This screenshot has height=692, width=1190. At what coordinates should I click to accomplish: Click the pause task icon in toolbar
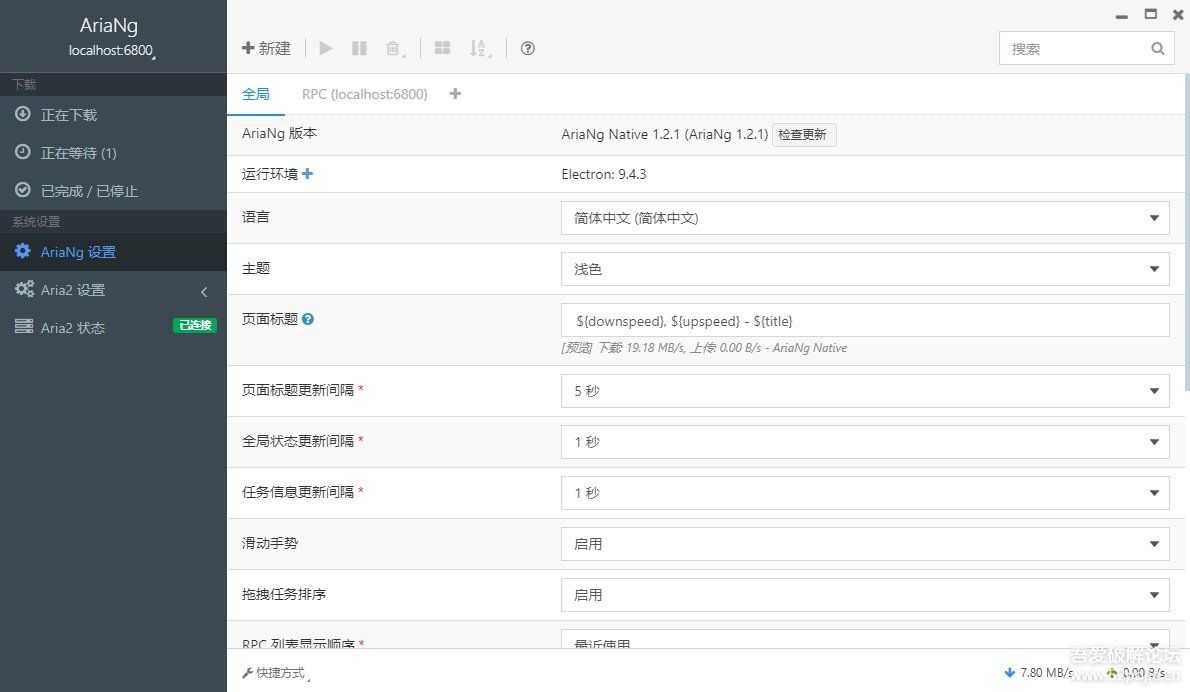point(359,48)
